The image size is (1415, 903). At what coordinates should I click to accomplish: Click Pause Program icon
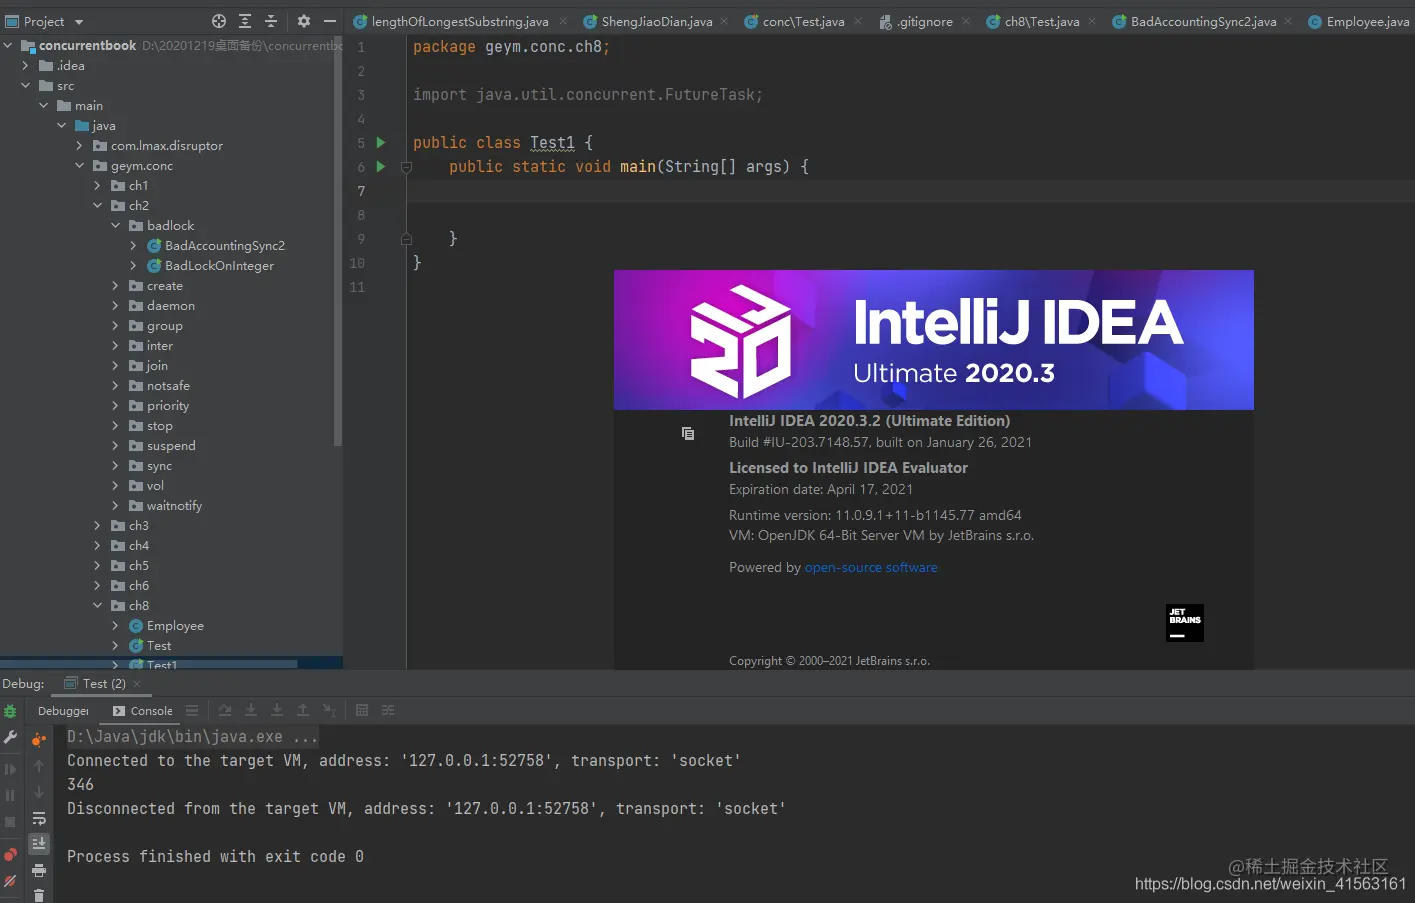click(10, 795)
